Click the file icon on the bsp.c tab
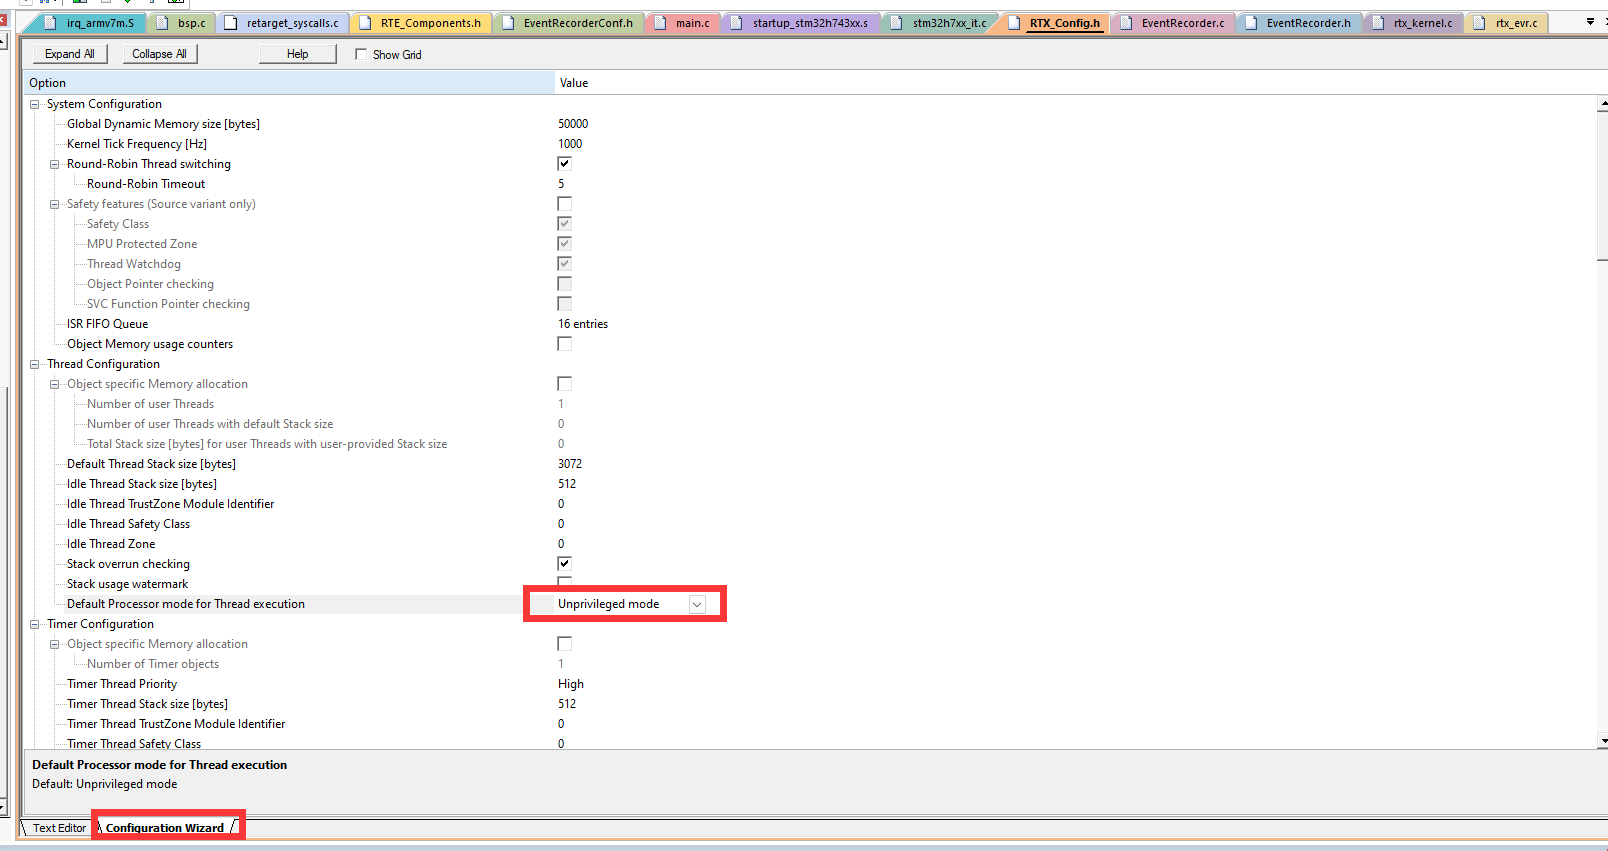1608x851 pixels. pyautogui.click(x=161, y=23)
